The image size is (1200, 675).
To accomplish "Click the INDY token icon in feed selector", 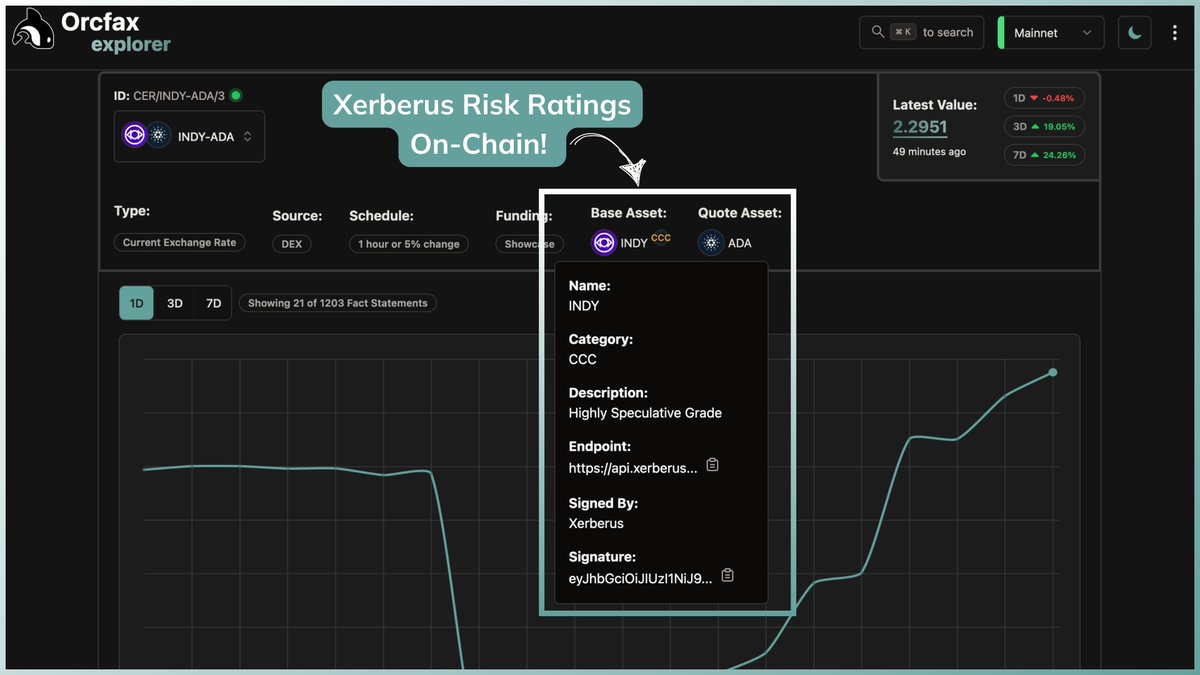I will (135, 136).
